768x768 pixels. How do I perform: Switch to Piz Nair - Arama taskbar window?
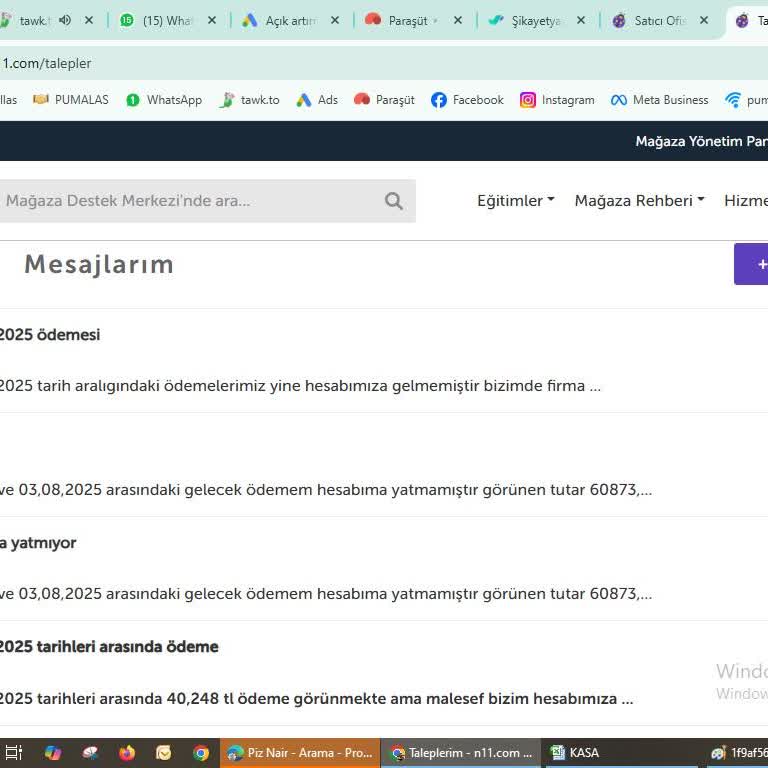pos(300,753)
